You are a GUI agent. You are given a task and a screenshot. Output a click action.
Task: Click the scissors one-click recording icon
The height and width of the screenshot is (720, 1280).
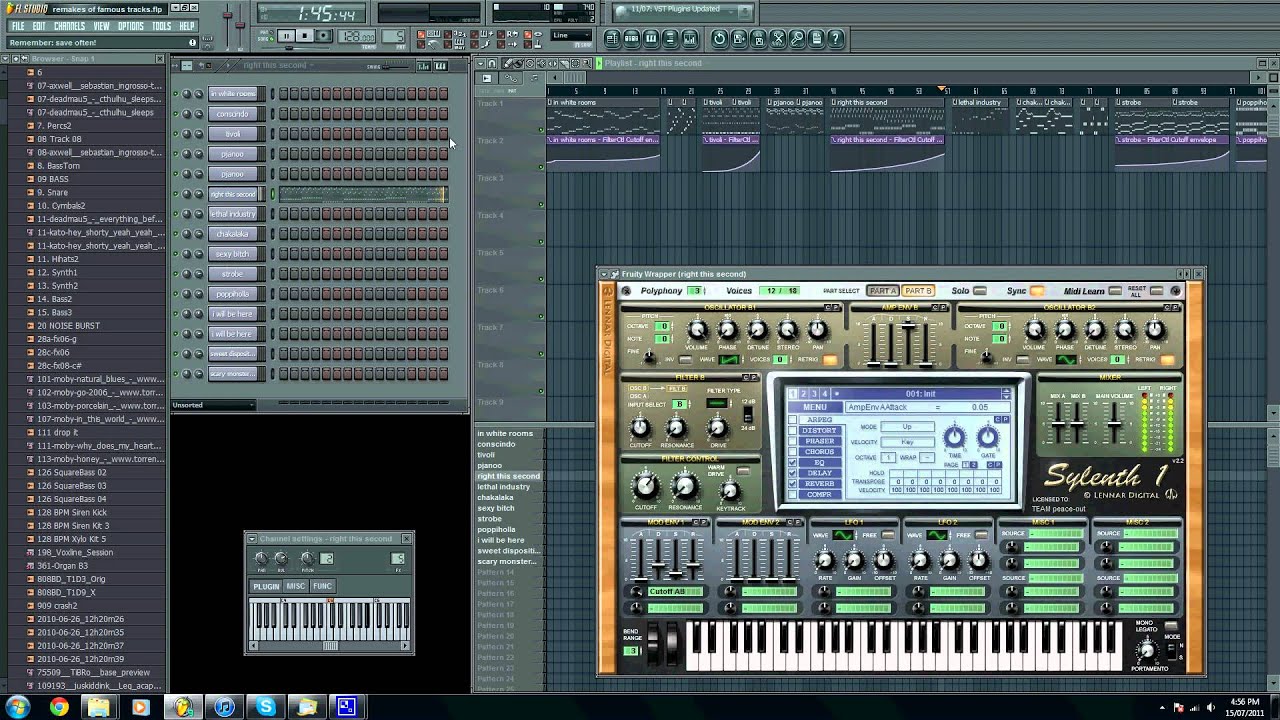778,38
